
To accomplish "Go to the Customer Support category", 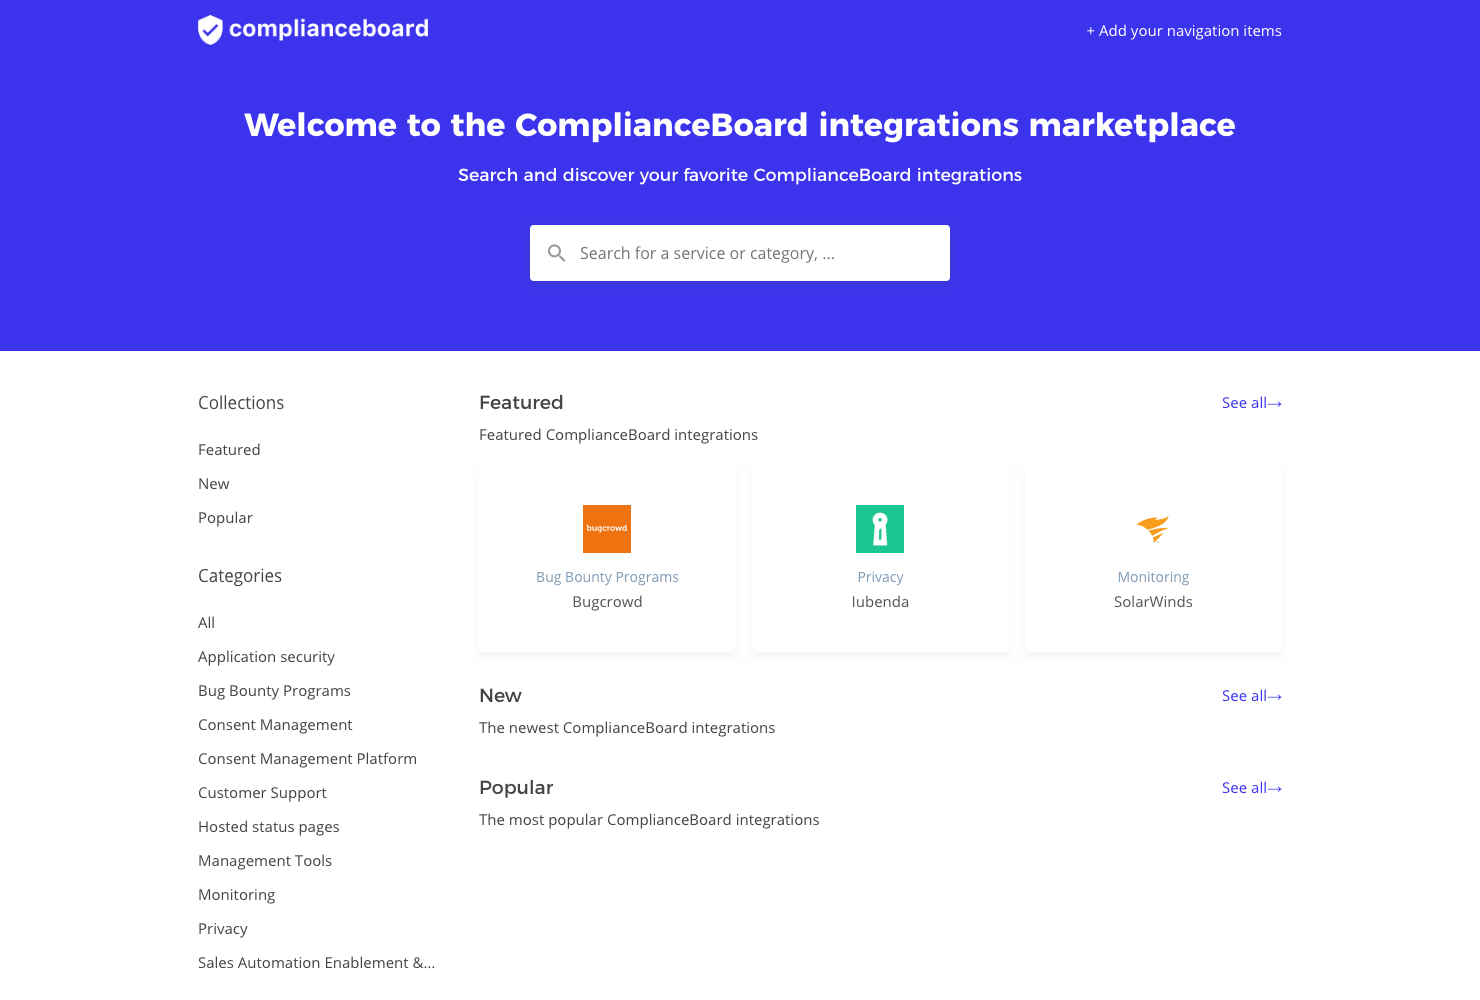I will (262, 793).
